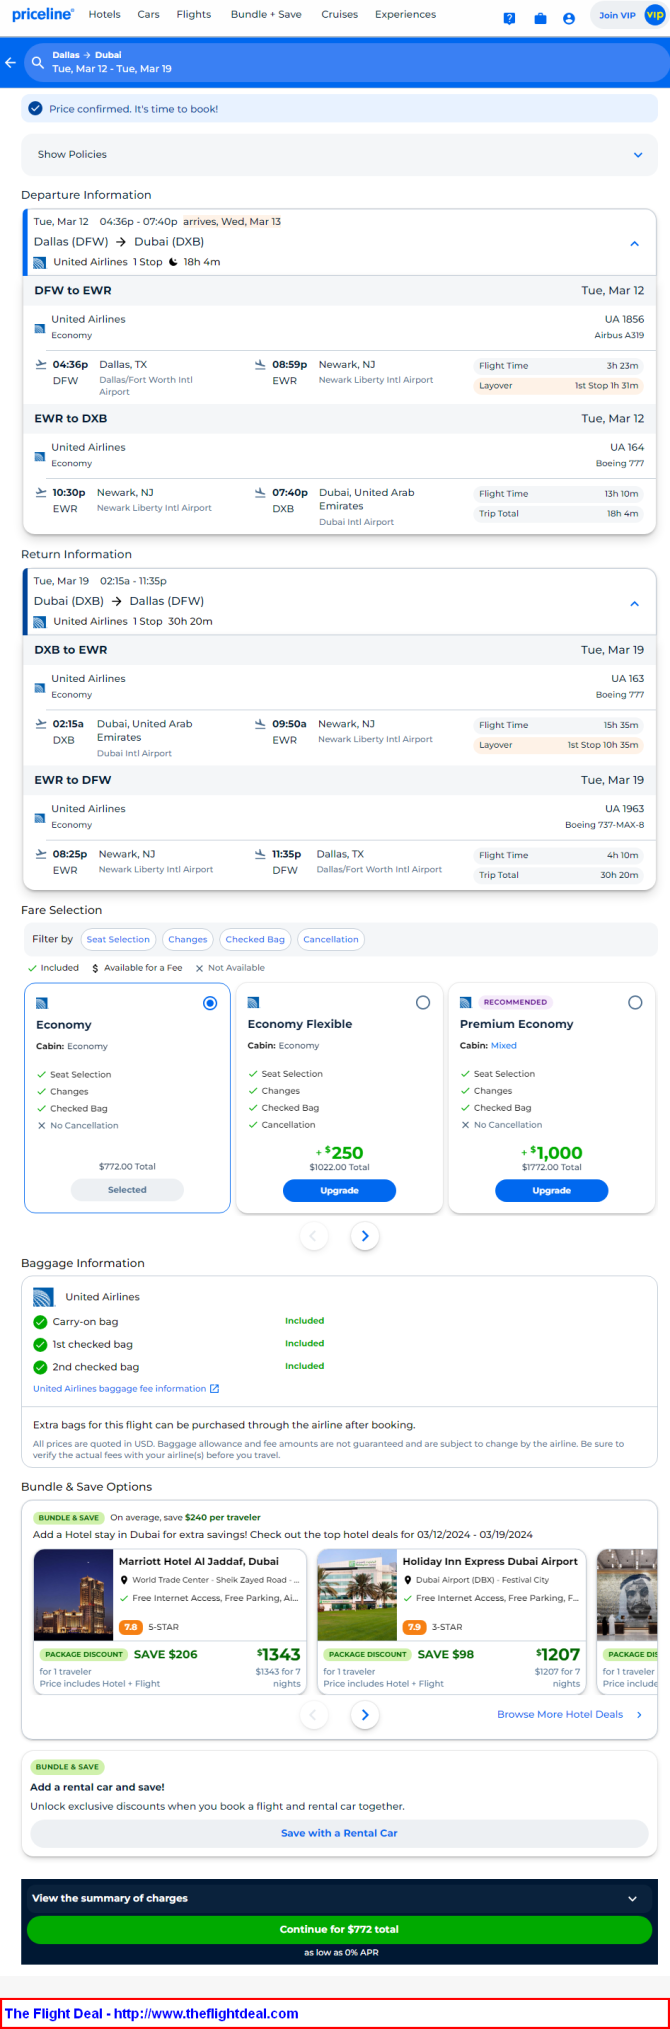Open the account profile icon
This screenshot has height=2029, width=670.
click(x=569, y=18)
